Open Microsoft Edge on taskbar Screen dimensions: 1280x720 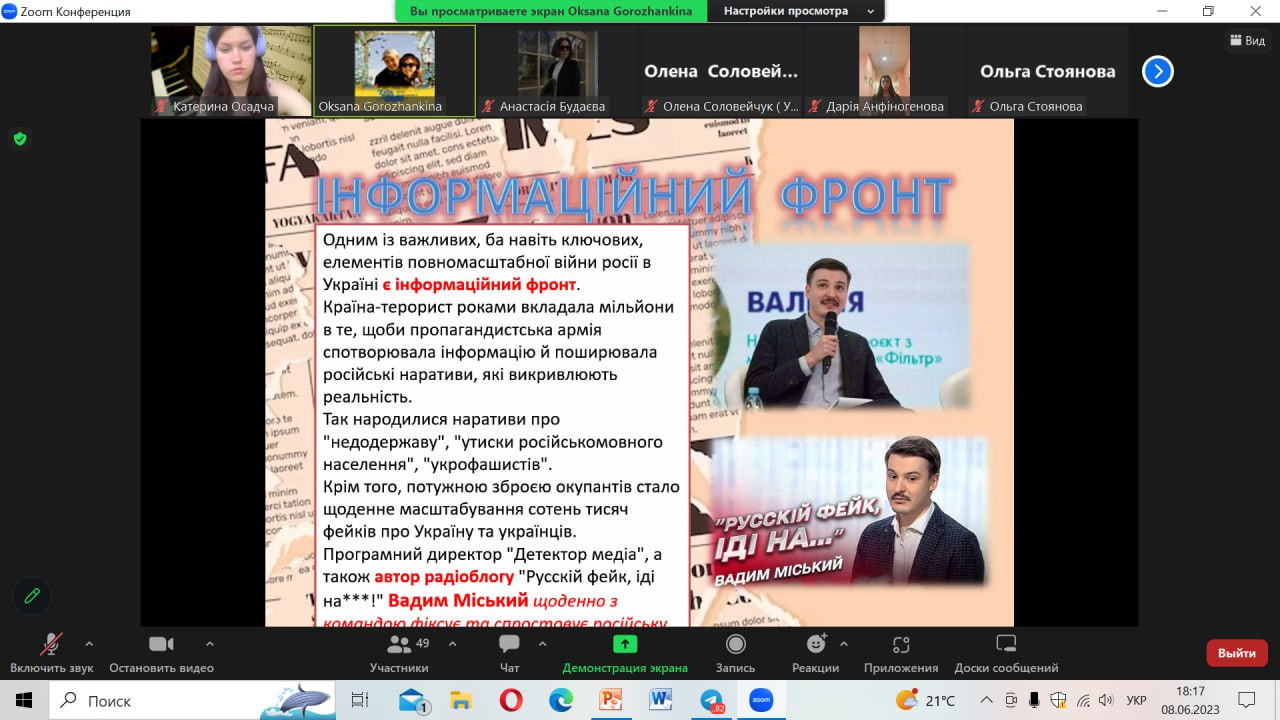tap(560, 700)
